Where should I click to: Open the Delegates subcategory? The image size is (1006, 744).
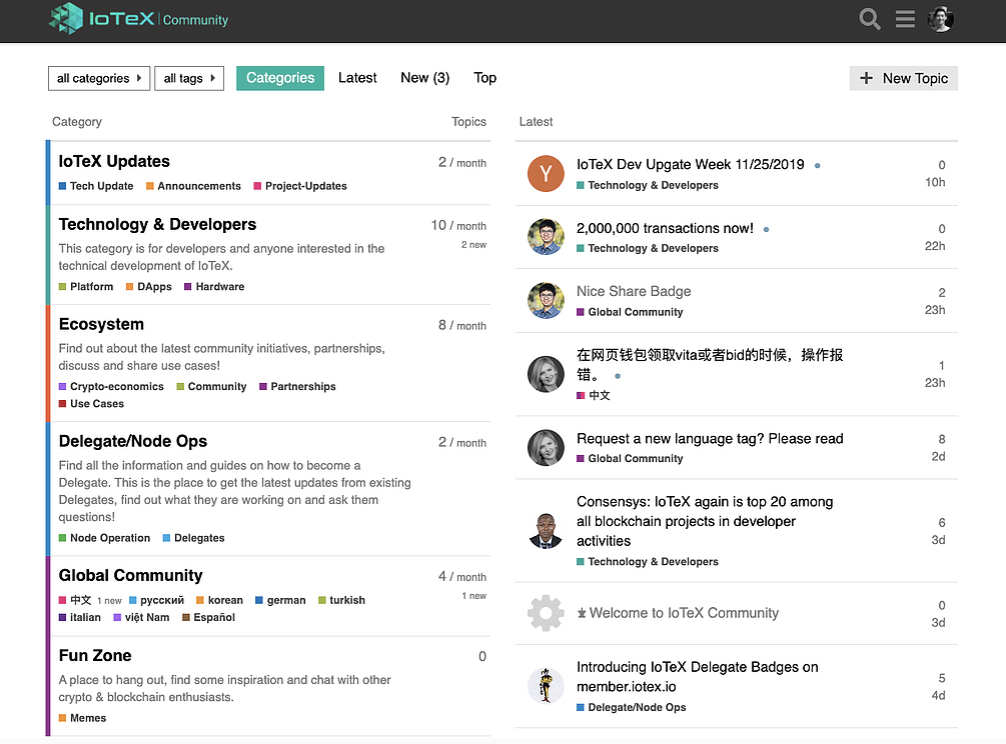pos(194,538)
